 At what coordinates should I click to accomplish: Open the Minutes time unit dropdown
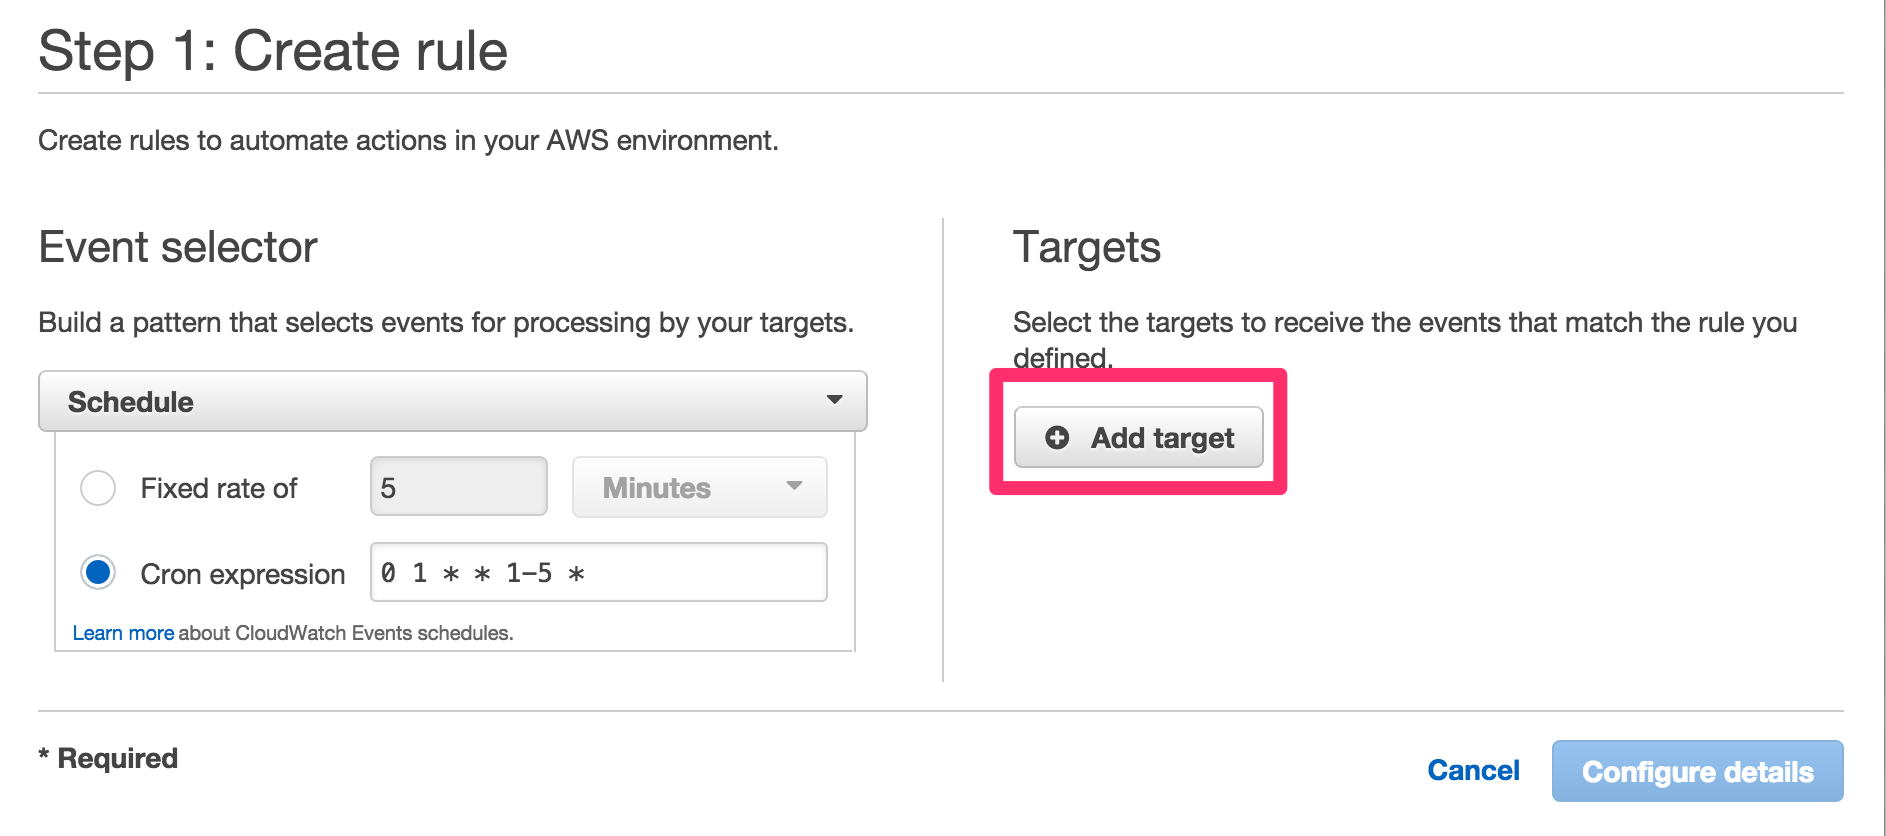[x=698, y=487]
